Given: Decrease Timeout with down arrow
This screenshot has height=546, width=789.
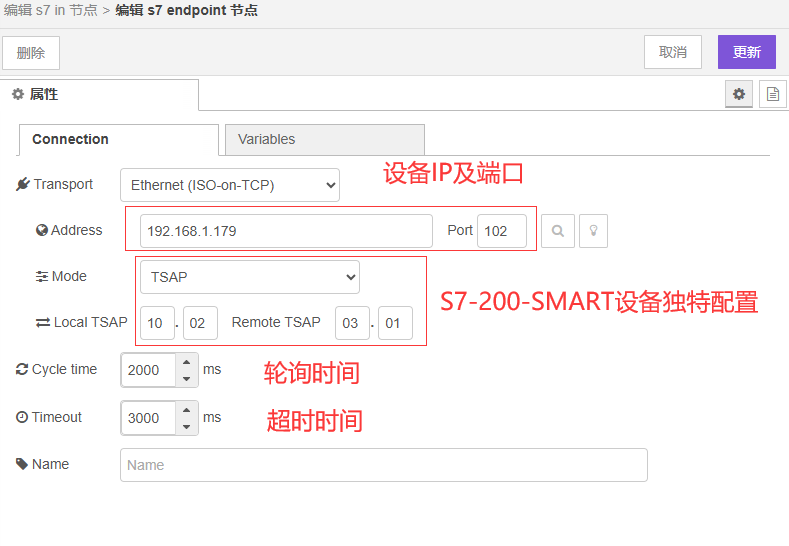Looking at the screenshot, I should pos(186,426).
